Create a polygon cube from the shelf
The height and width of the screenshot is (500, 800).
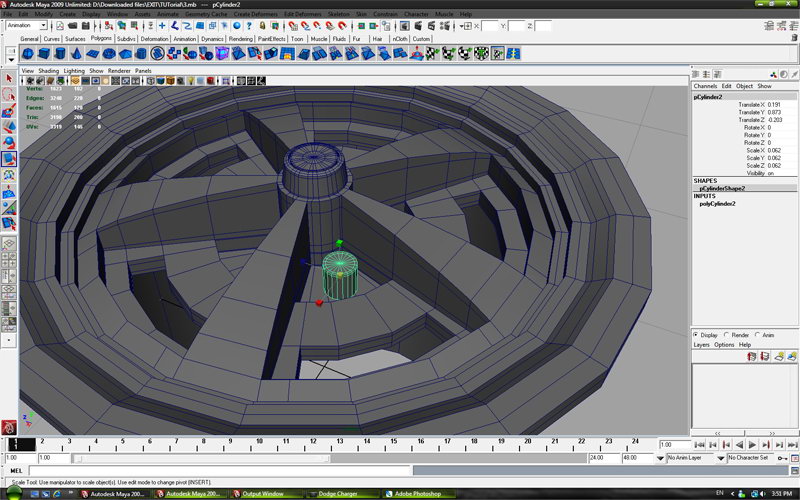click(x=46, y=54)
